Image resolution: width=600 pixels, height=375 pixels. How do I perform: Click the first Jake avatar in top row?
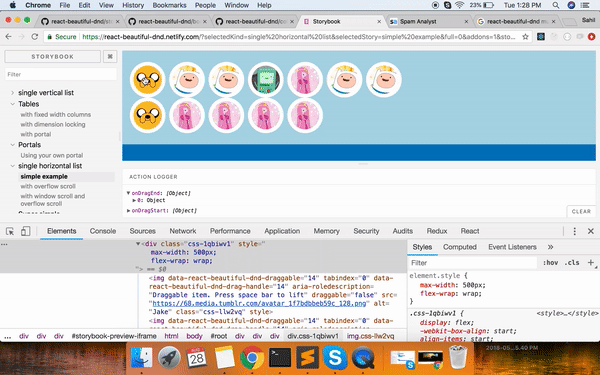click(147, 80)
